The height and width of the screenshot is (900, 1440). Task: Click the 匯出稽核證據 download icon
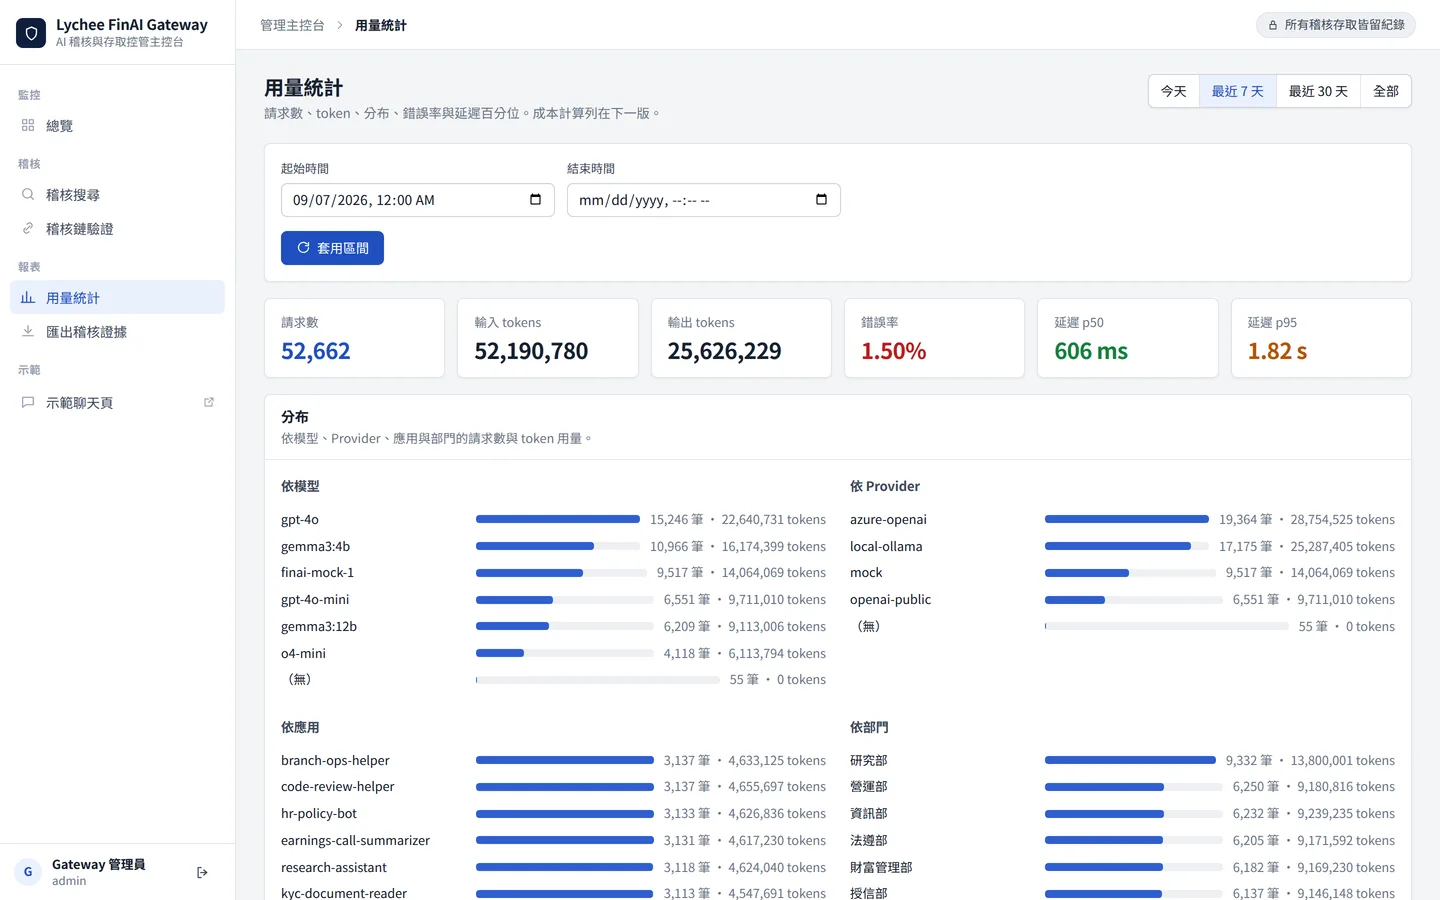[28, 331]
